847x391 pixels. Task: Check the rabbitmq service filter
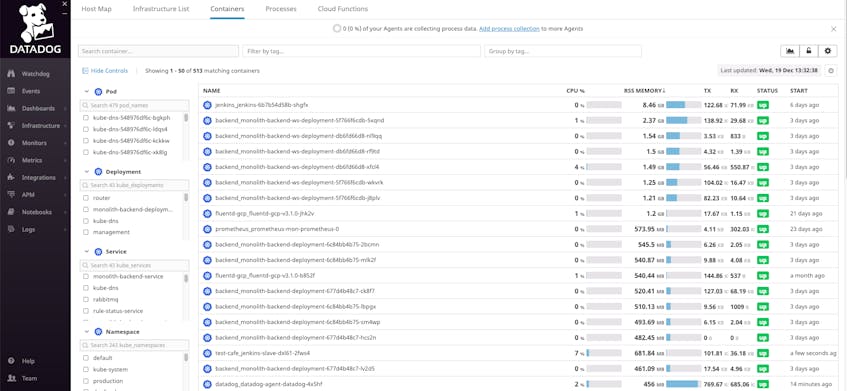click(x=85, y=299)
